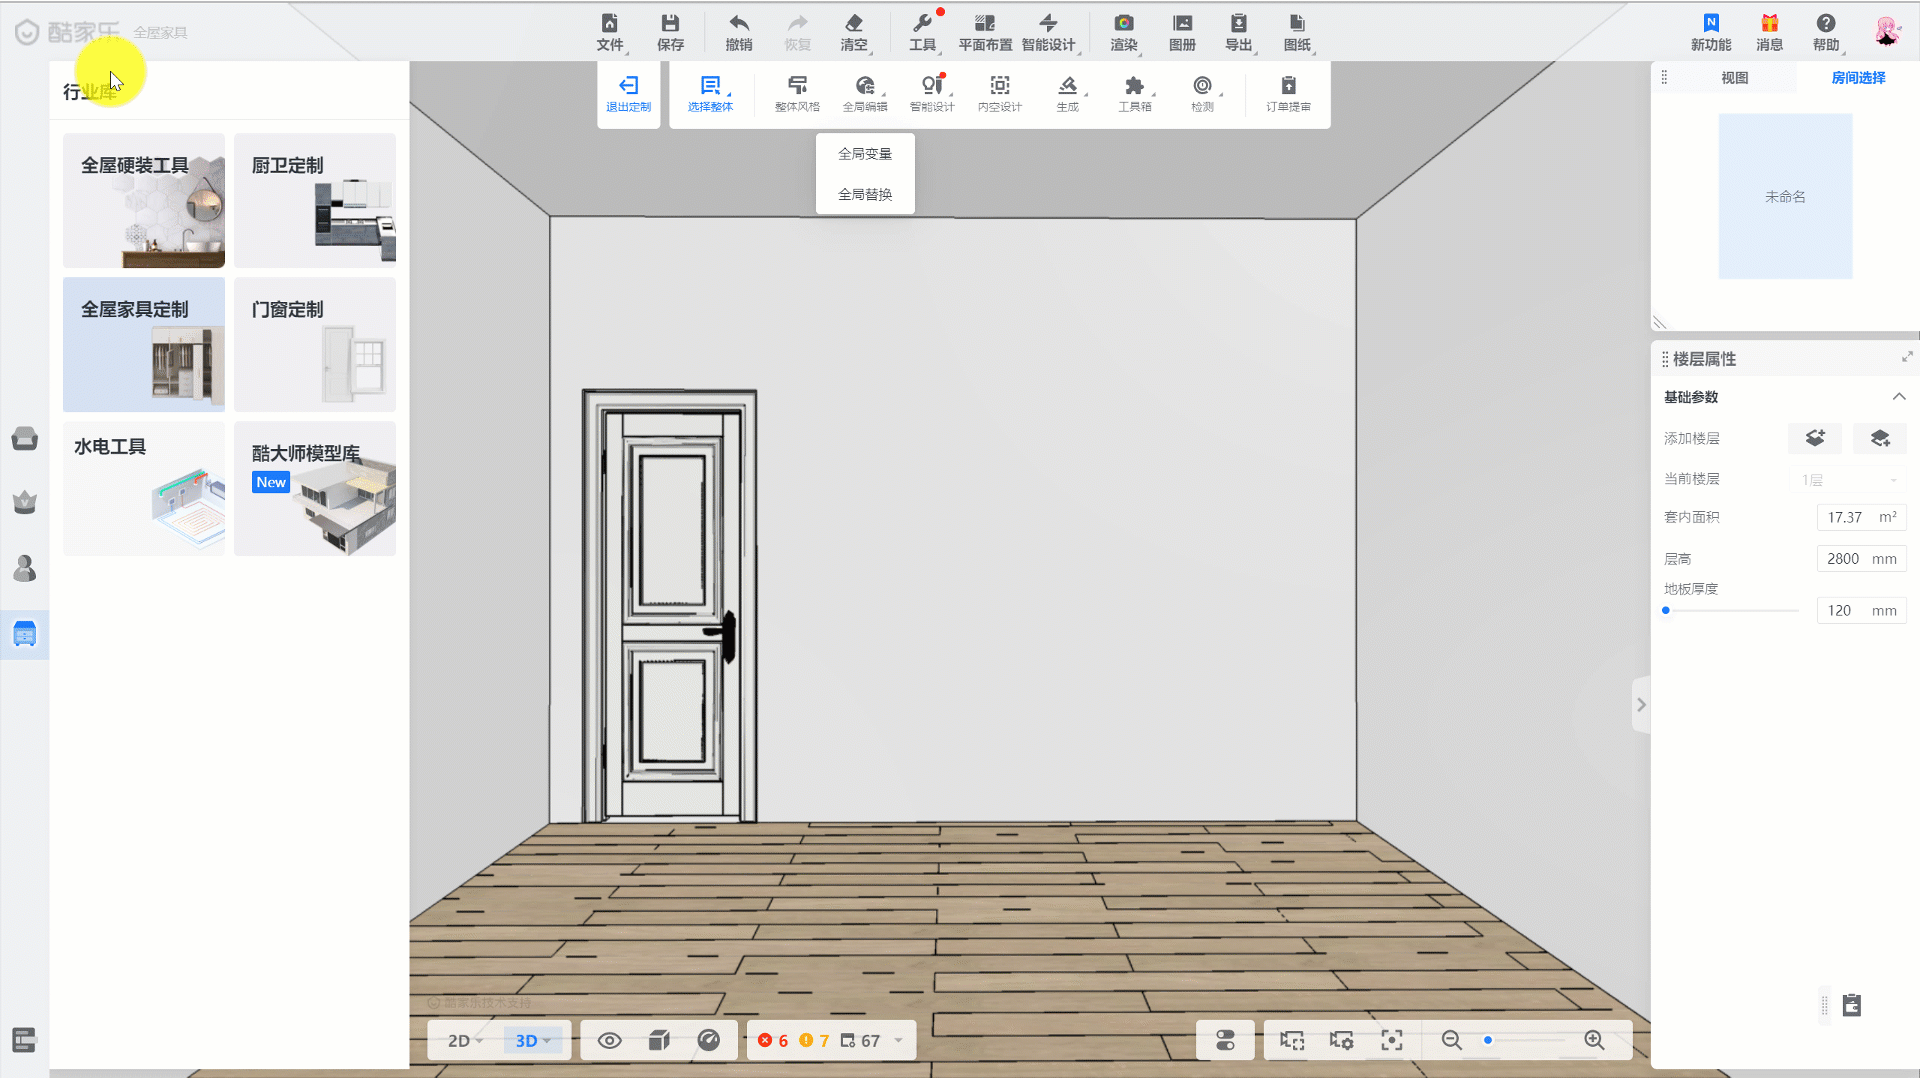Collapse the 基础参数 section chevron
Screen dimensions: 1920x1078
(1898, 397)
